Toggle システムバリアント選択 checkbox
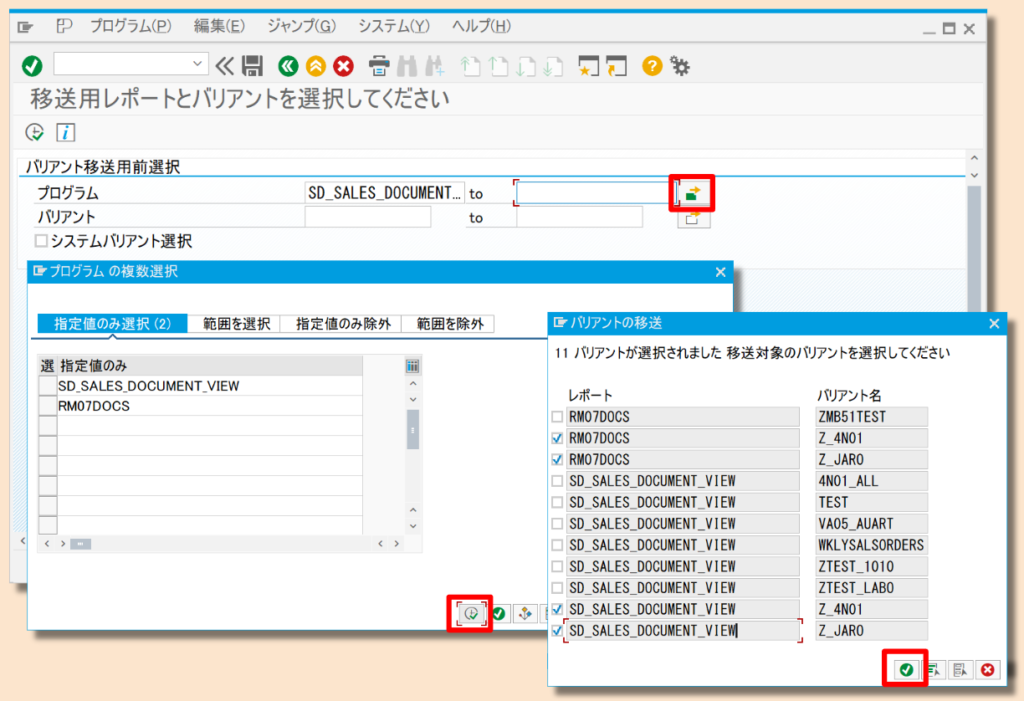Viewport: 1024px width, 701px height. pyautogui.click(x=41, y=241)
